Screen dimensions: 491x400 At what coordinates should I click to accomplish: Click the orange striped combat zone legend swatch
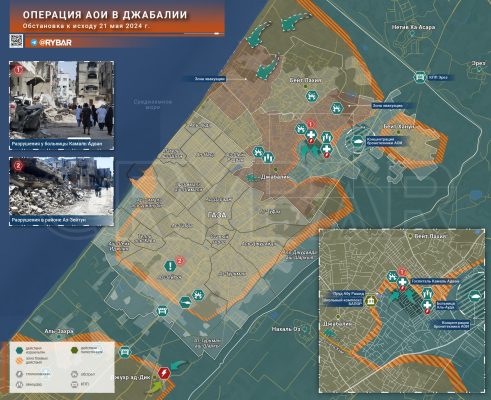(20, 360)
